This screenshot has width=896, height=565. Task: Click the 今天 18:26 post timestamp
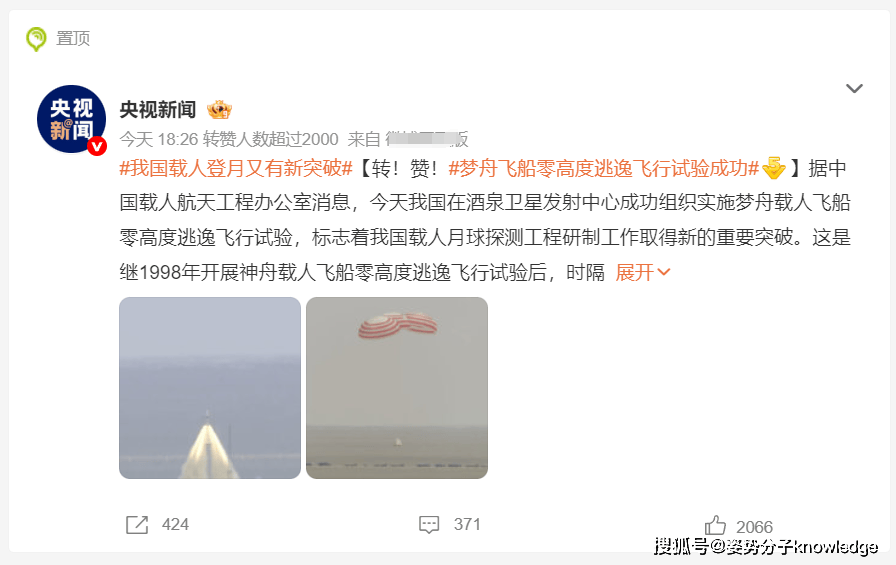[x=159, y=139]
